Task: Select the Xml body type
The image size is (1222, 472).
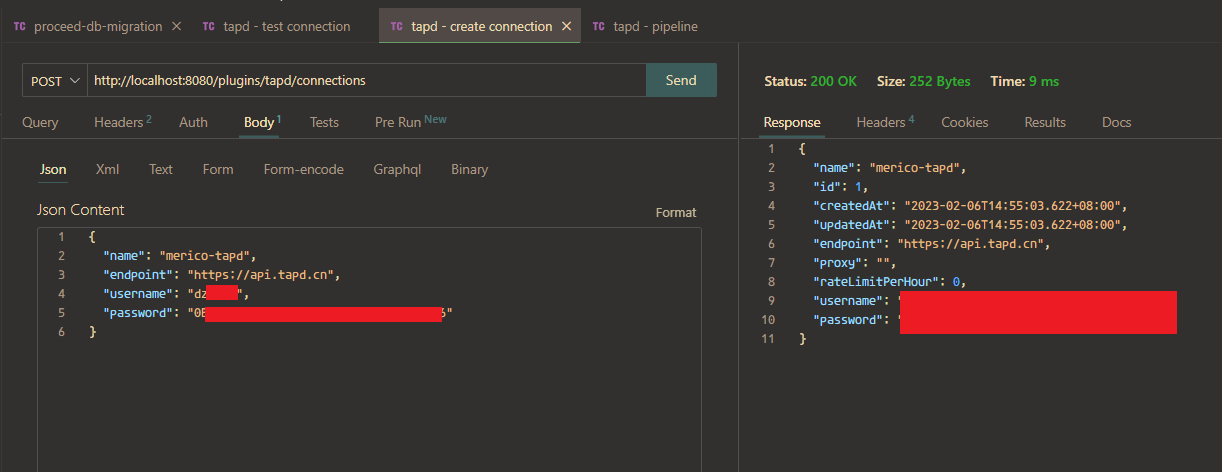Action: click(x=107, y=169)
